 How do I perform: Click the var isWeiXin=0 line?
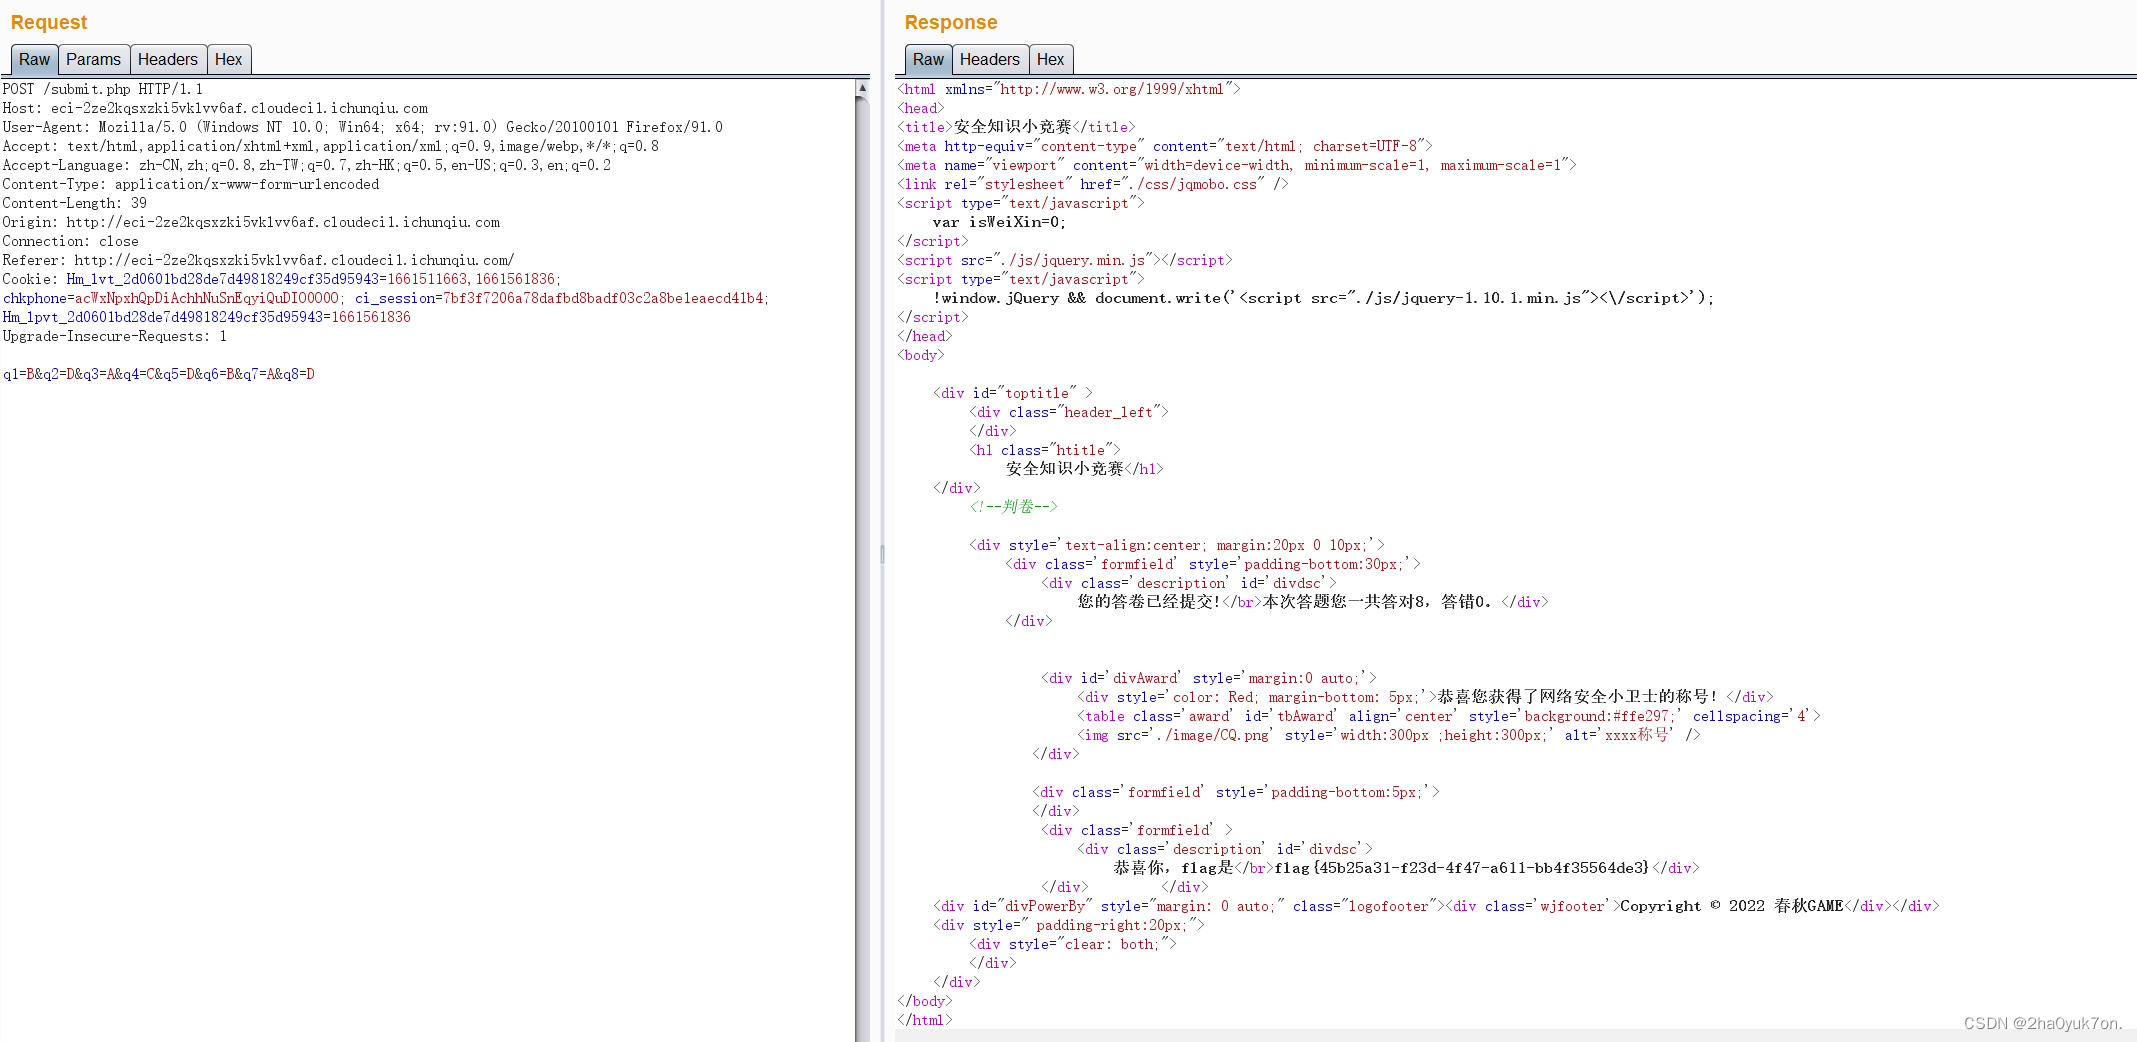coord(999,222)
